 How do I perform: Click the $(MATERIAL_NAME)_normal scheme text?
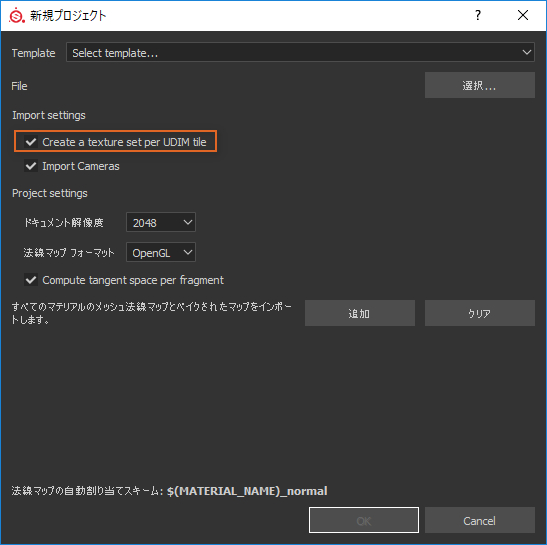[247, 491]
